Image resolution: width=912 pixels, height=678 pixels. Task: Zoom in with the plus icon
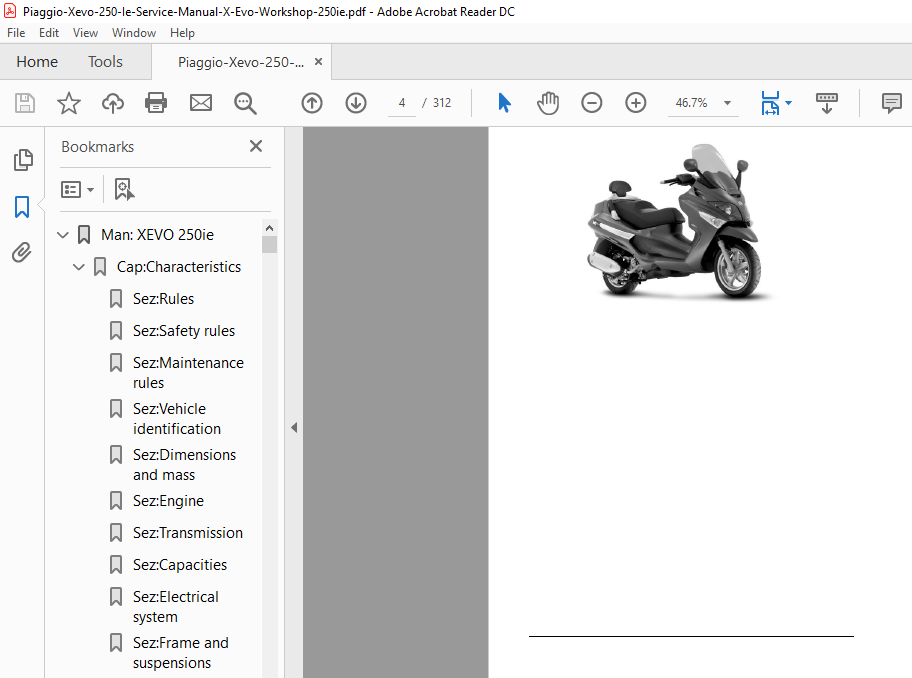636,103
